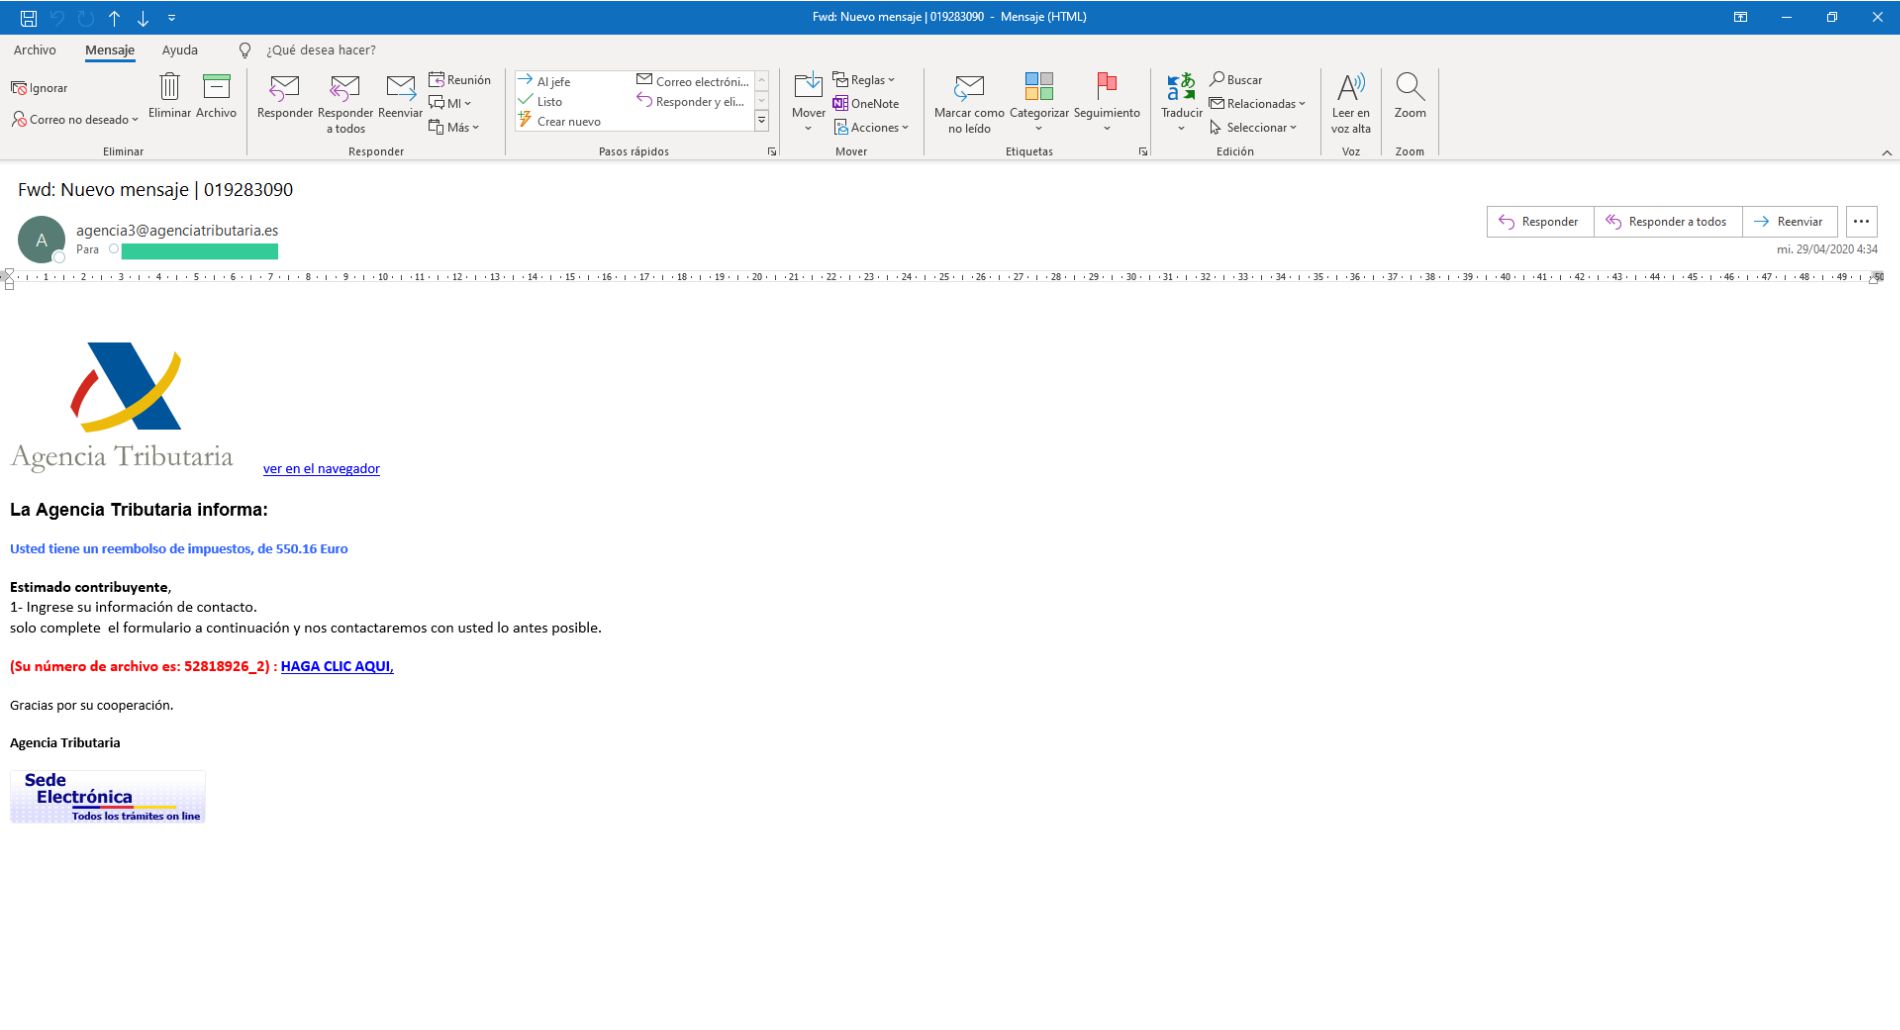This screenshot has width=1900, height=1030.
Task: Click the Reenviar icon in ribbon
Action: point(400,88)
